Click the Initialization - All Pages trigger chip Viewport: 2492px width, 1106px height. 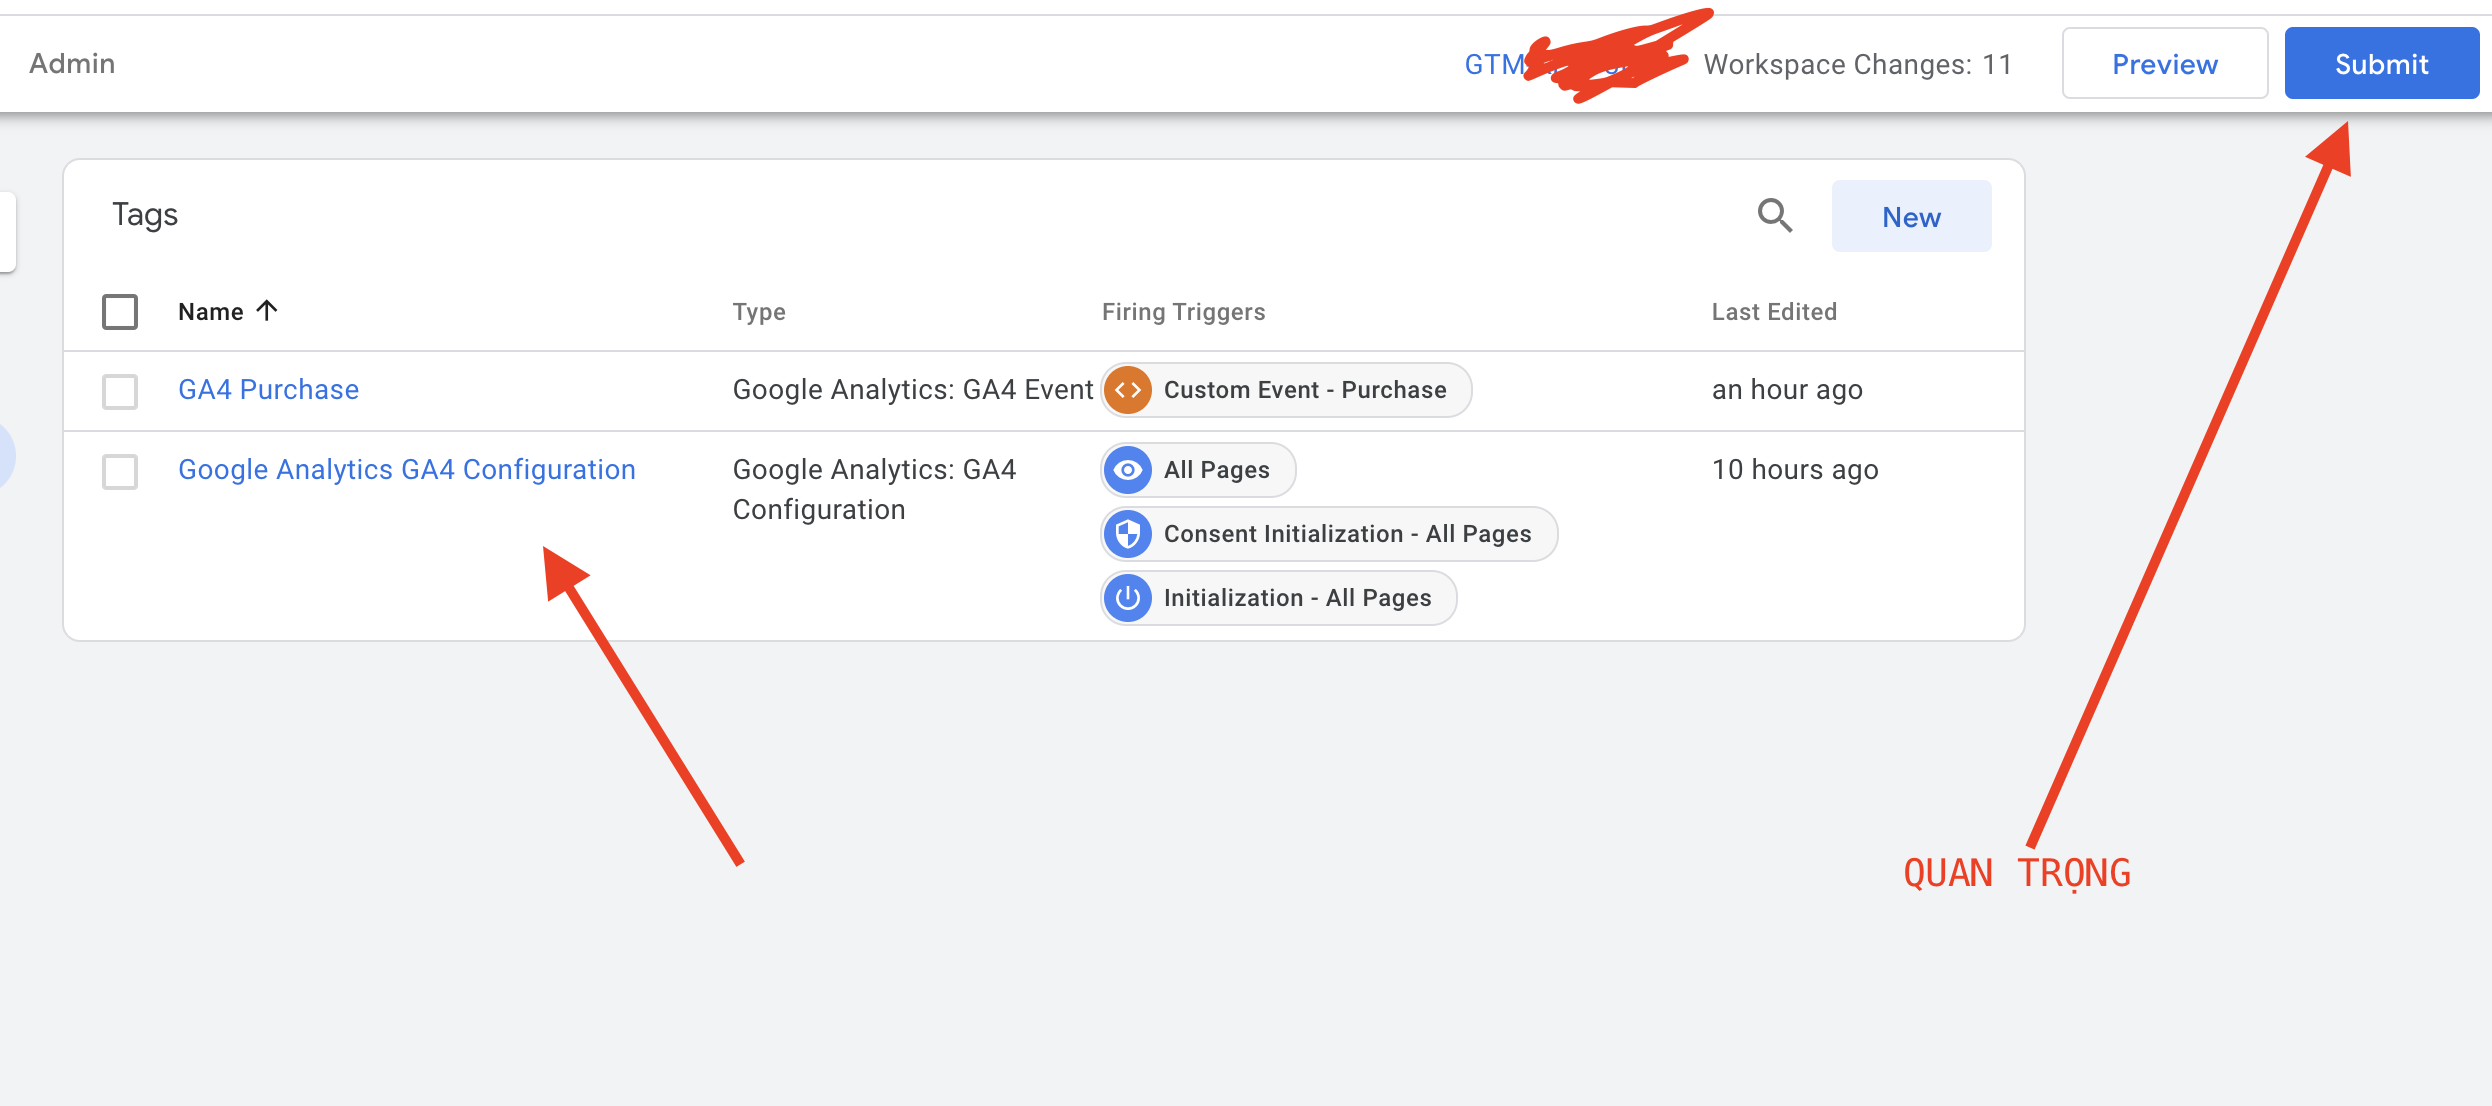pos(1297,598)
